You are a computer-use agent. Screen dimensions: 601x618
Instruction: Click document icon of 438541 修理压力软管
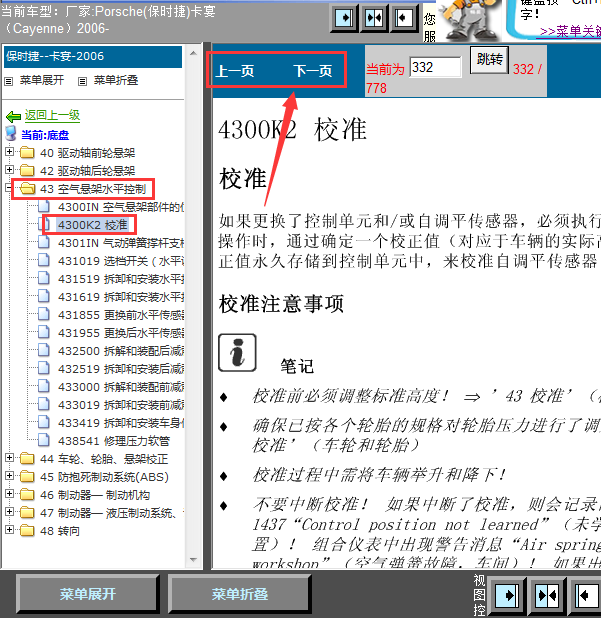(x=44, y=440)
